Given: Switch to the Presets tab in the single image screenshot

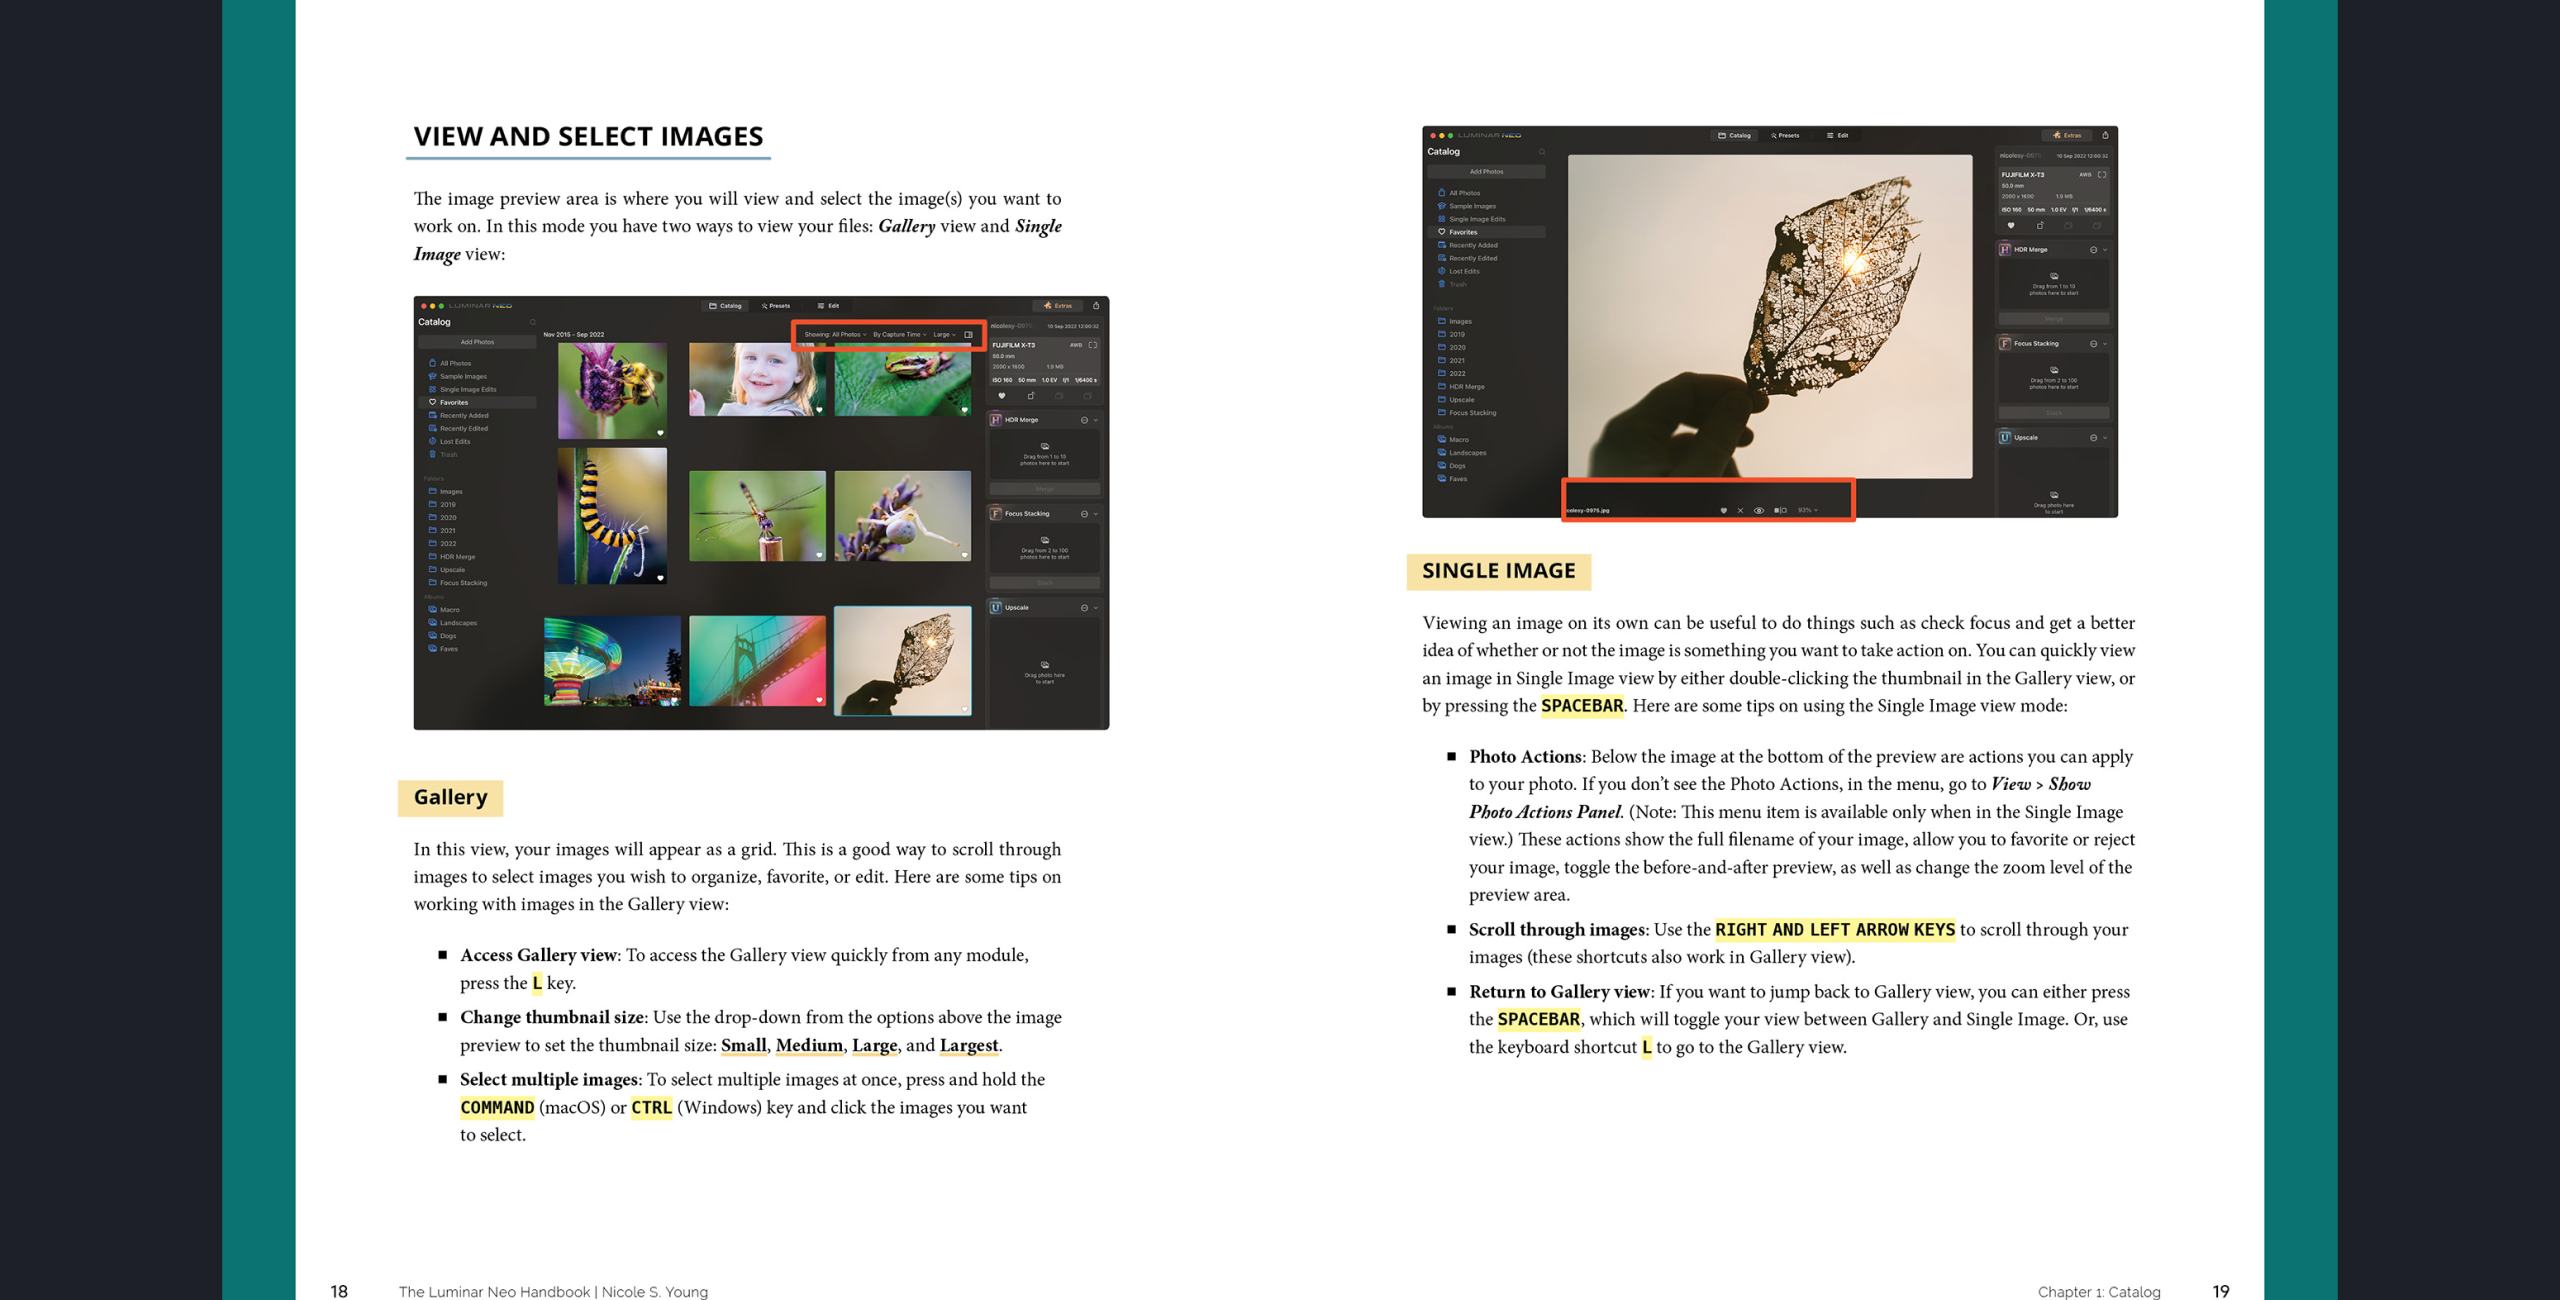Looking at the screenshot, I should [1785, 135].
